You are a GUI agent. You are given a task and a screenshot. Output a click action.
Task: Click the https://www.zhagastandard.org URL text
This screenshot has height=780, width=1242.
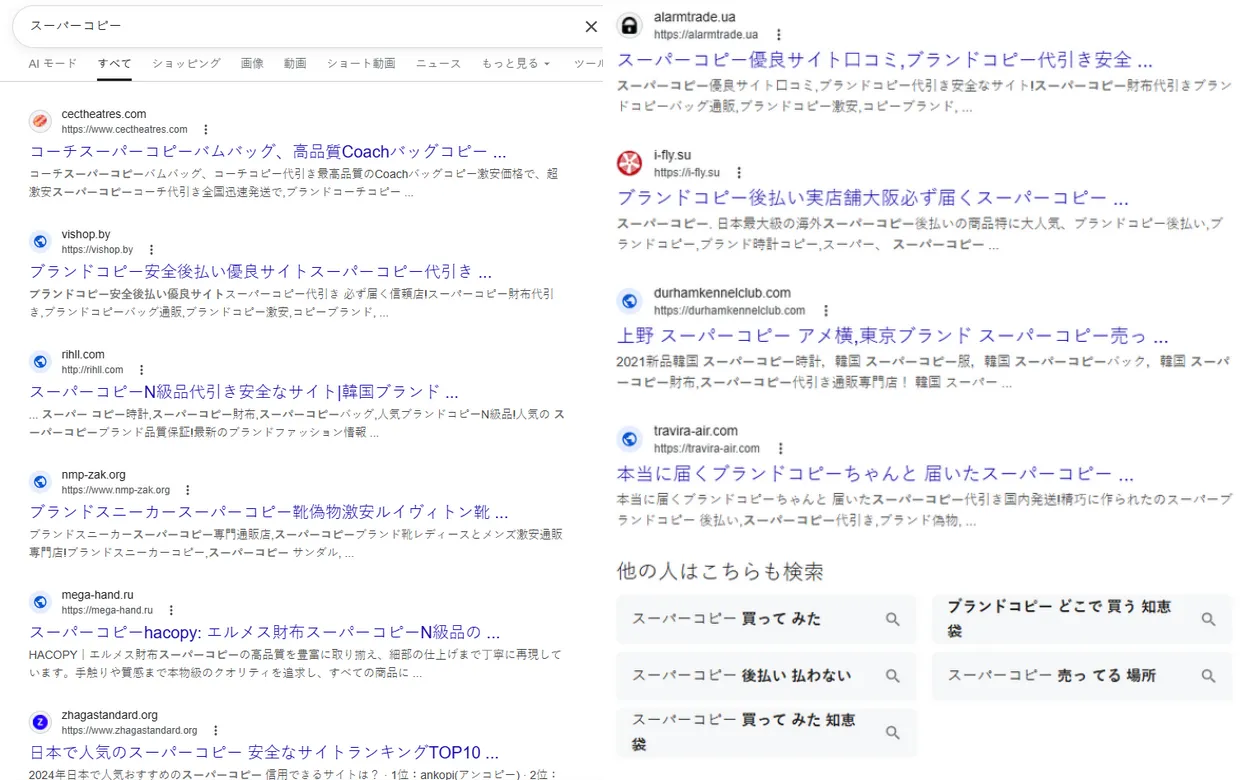(x=129, y=731)
